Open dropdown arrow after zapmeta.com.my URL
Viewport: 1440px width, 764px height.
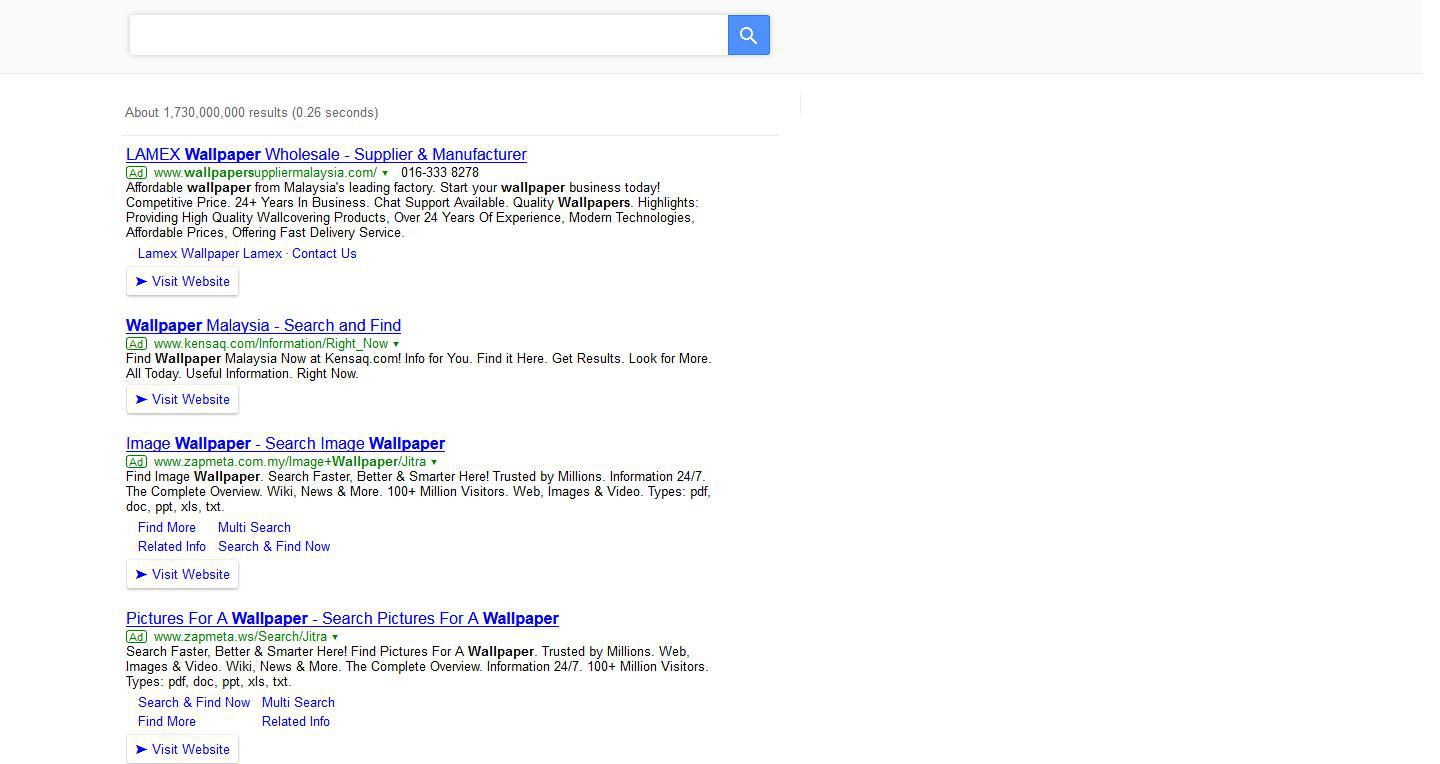point(434,462)
